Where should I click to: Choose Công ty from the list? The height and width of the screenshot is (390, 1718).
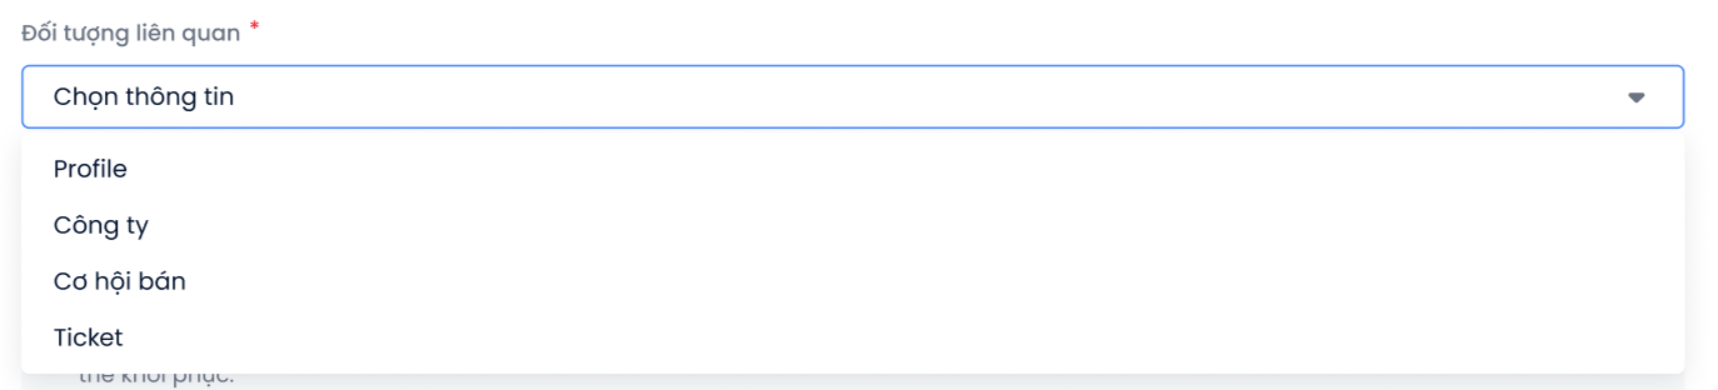[x=852, y=225]
